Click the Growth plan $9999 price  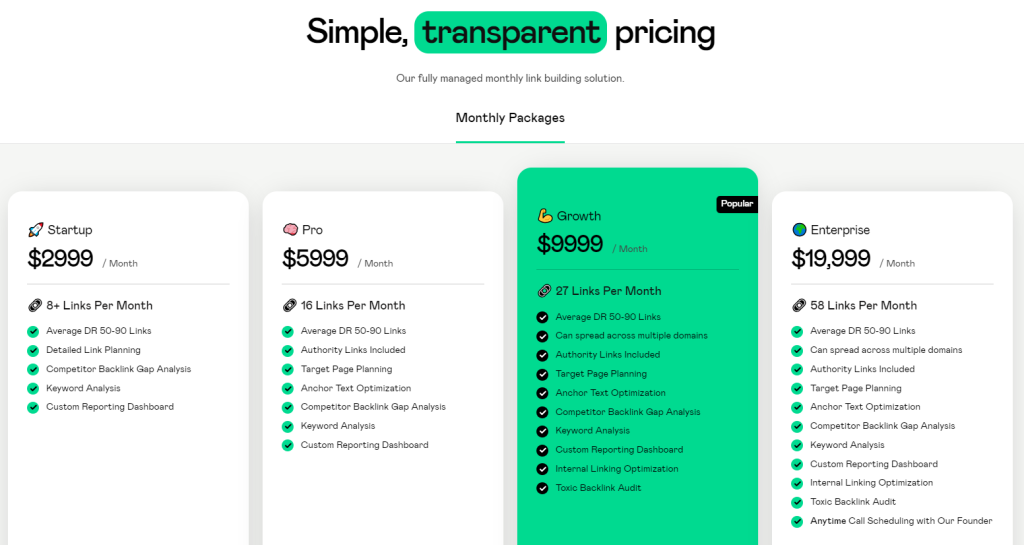click(570, 244)
